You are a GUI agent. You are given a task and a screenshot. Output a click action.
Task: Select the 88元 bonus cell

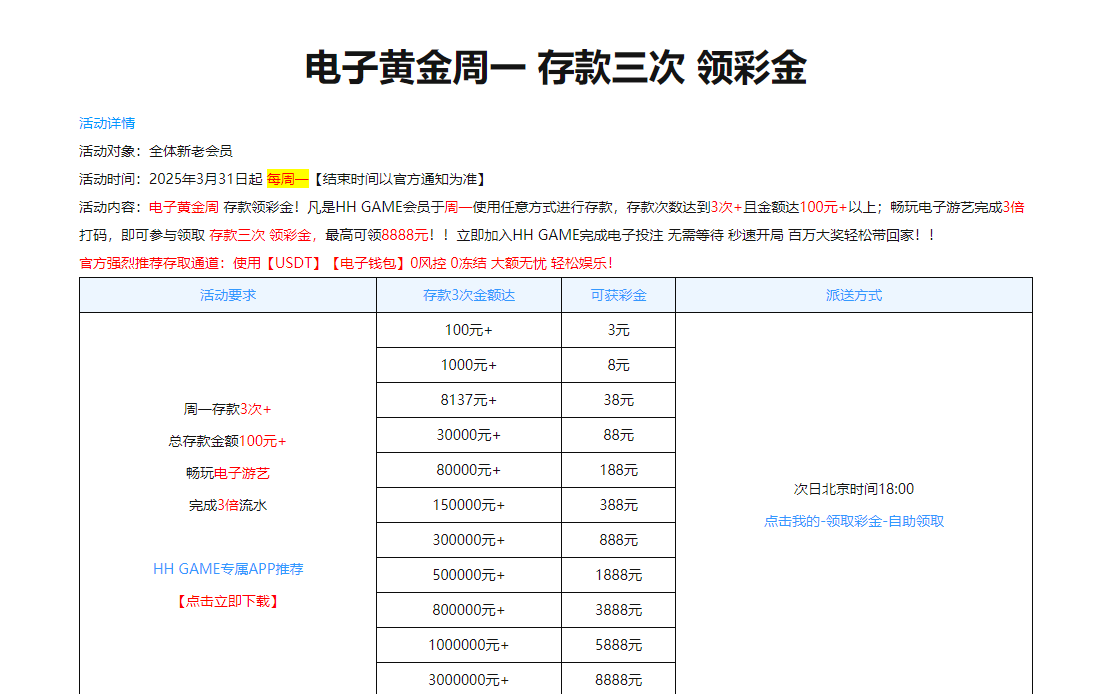point(618,435)
